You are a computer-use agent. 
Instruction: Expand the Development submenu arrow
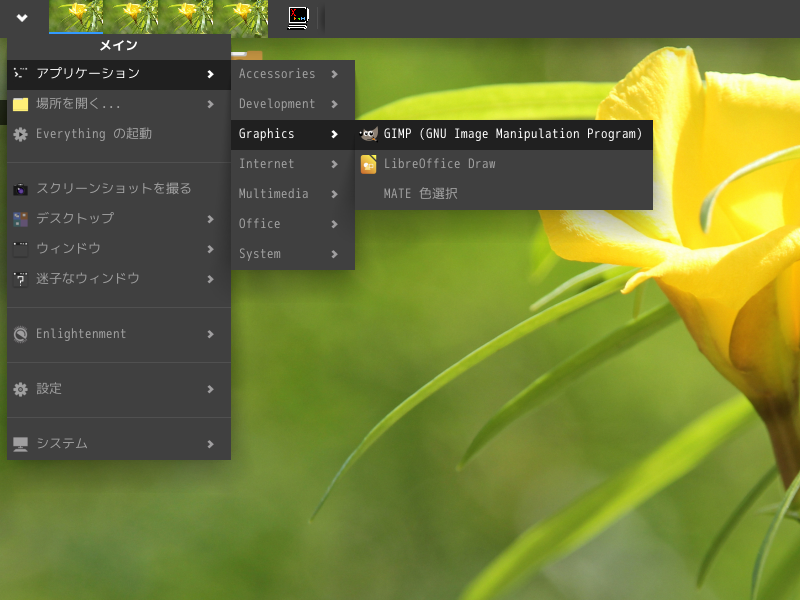pos(334,104)
